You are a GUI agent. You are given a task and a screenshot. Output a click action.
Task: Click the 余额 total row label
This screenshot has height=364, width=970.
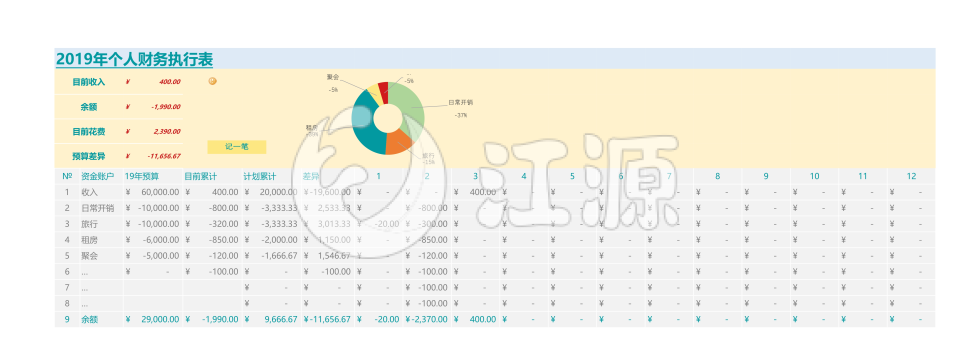(89, 319)
